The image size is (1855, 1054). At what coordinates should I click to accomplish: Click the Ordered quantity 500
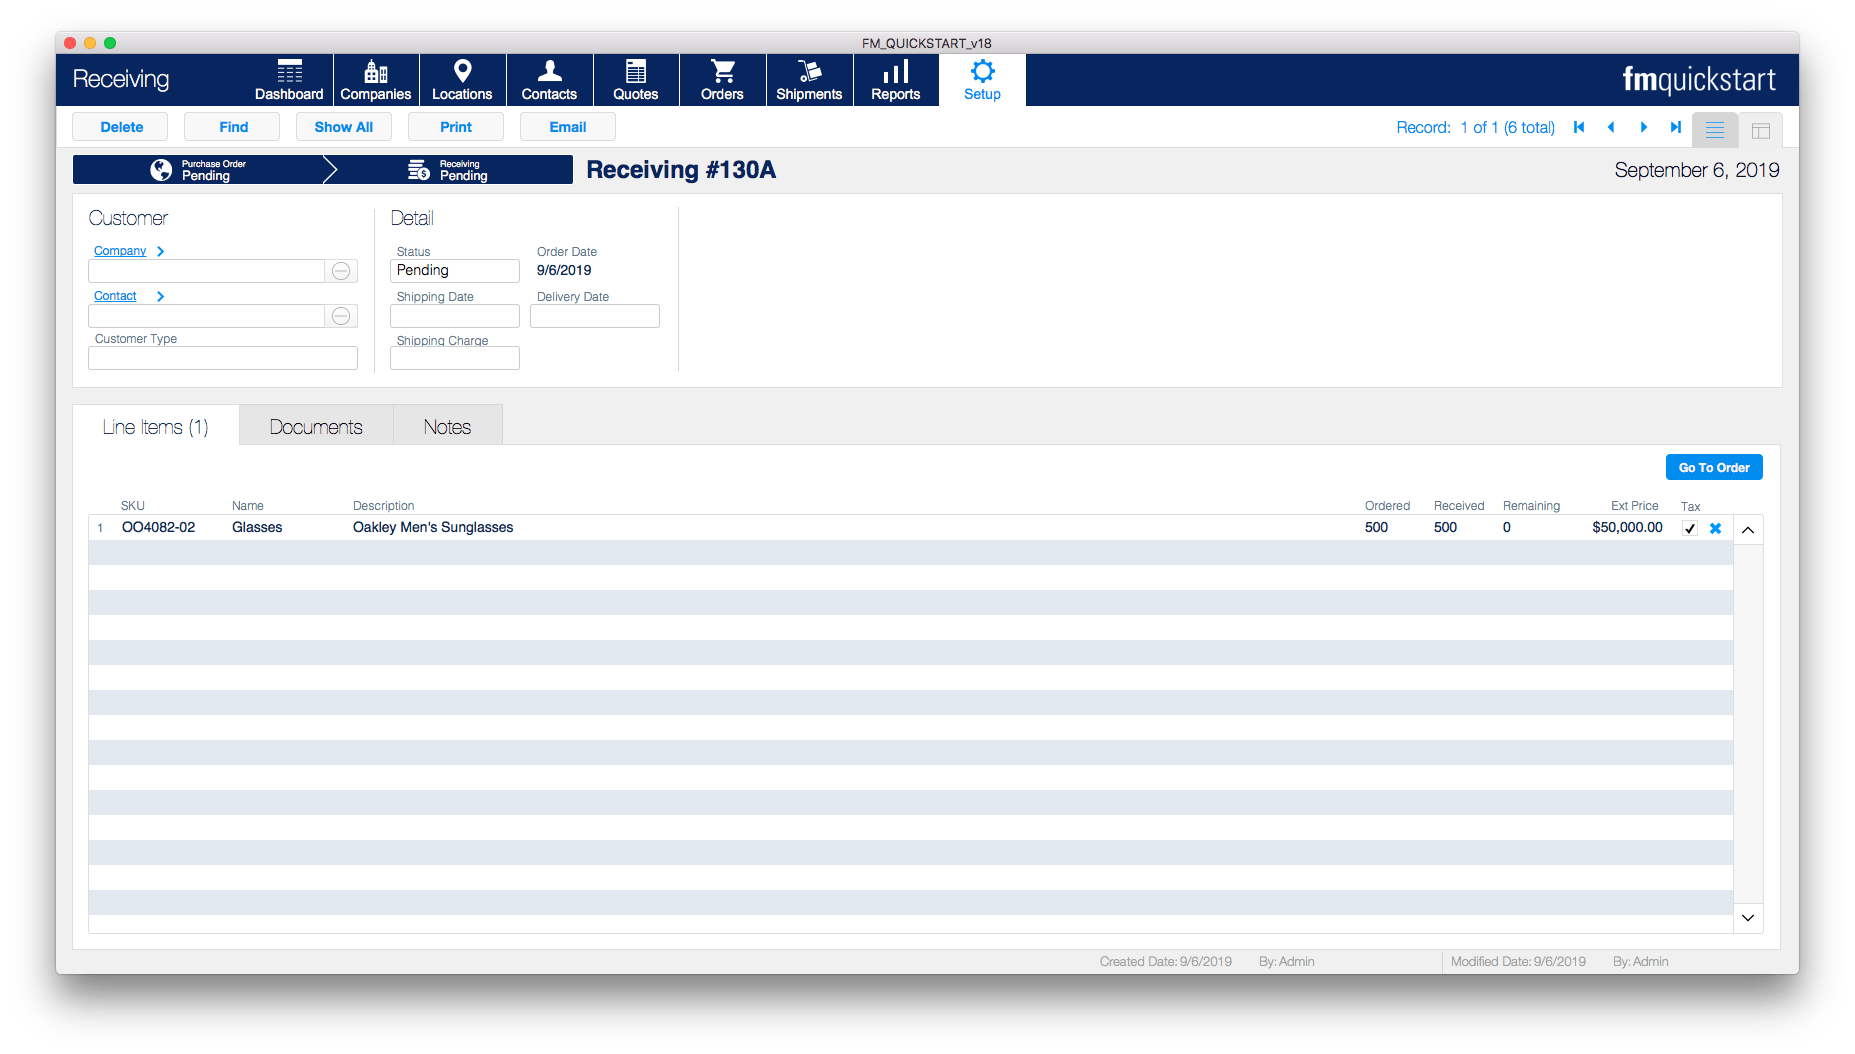(x=1376, y=527)
